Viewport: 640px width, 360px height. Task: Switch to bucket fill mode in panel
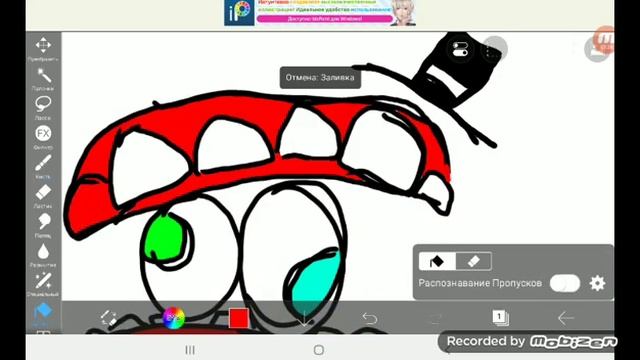pyautogui.click(x=437, y=261)
